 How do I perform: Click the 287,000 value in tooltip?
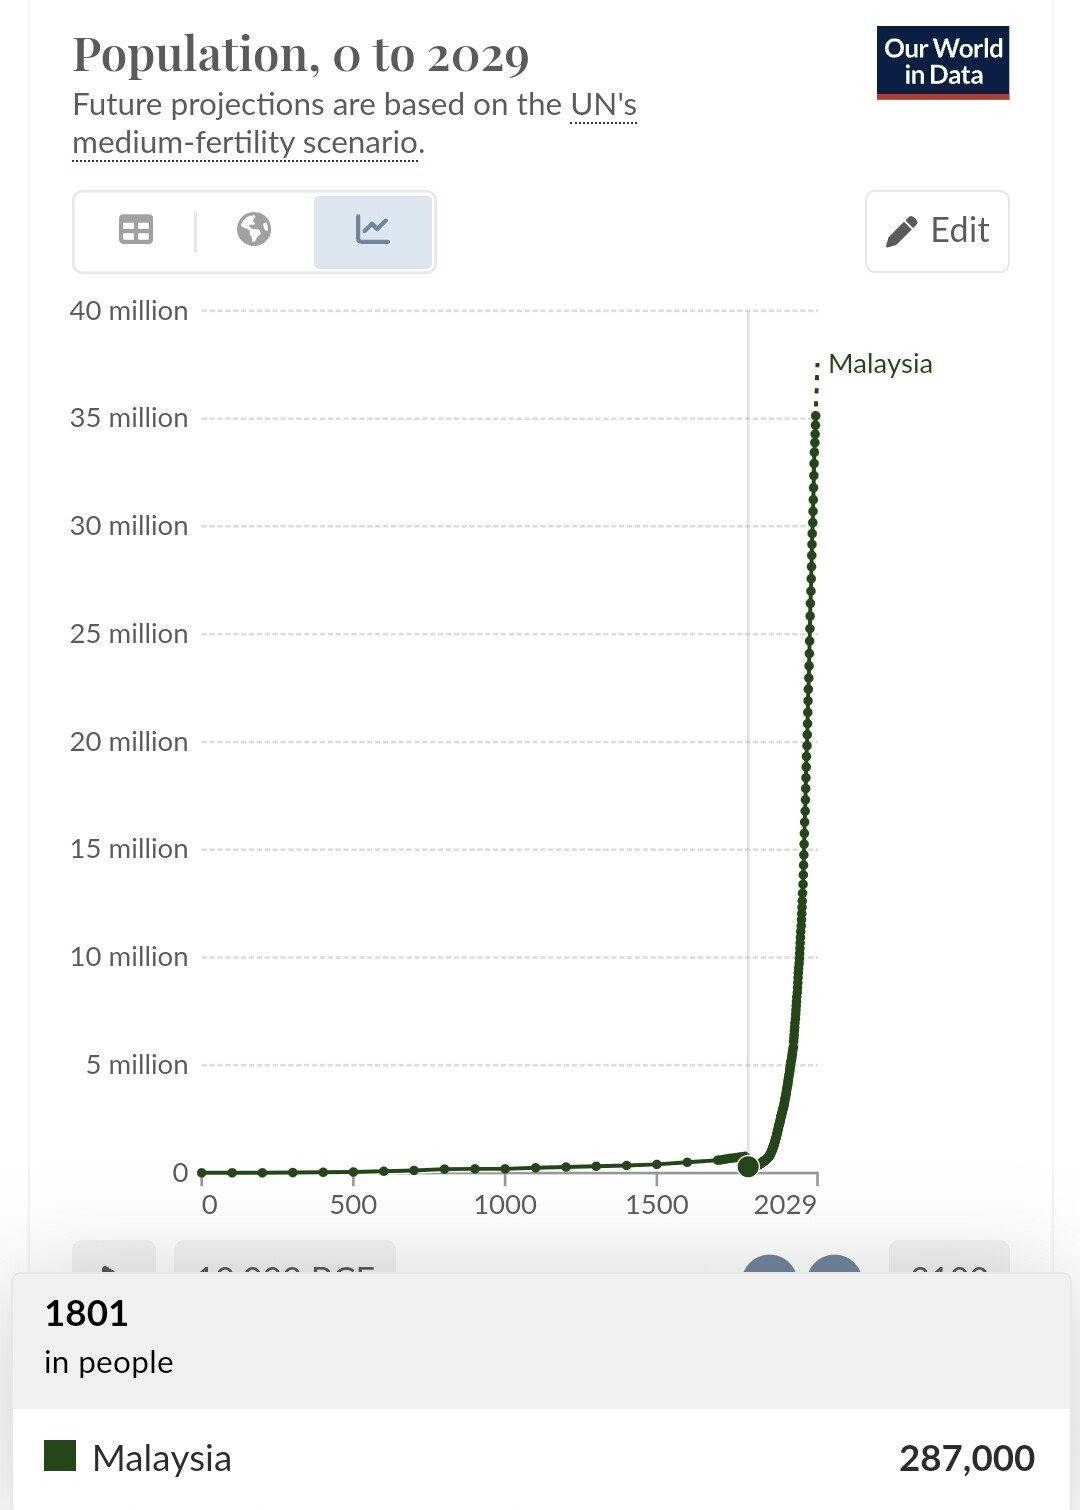pyautogui.click(x=966, y=1458)
